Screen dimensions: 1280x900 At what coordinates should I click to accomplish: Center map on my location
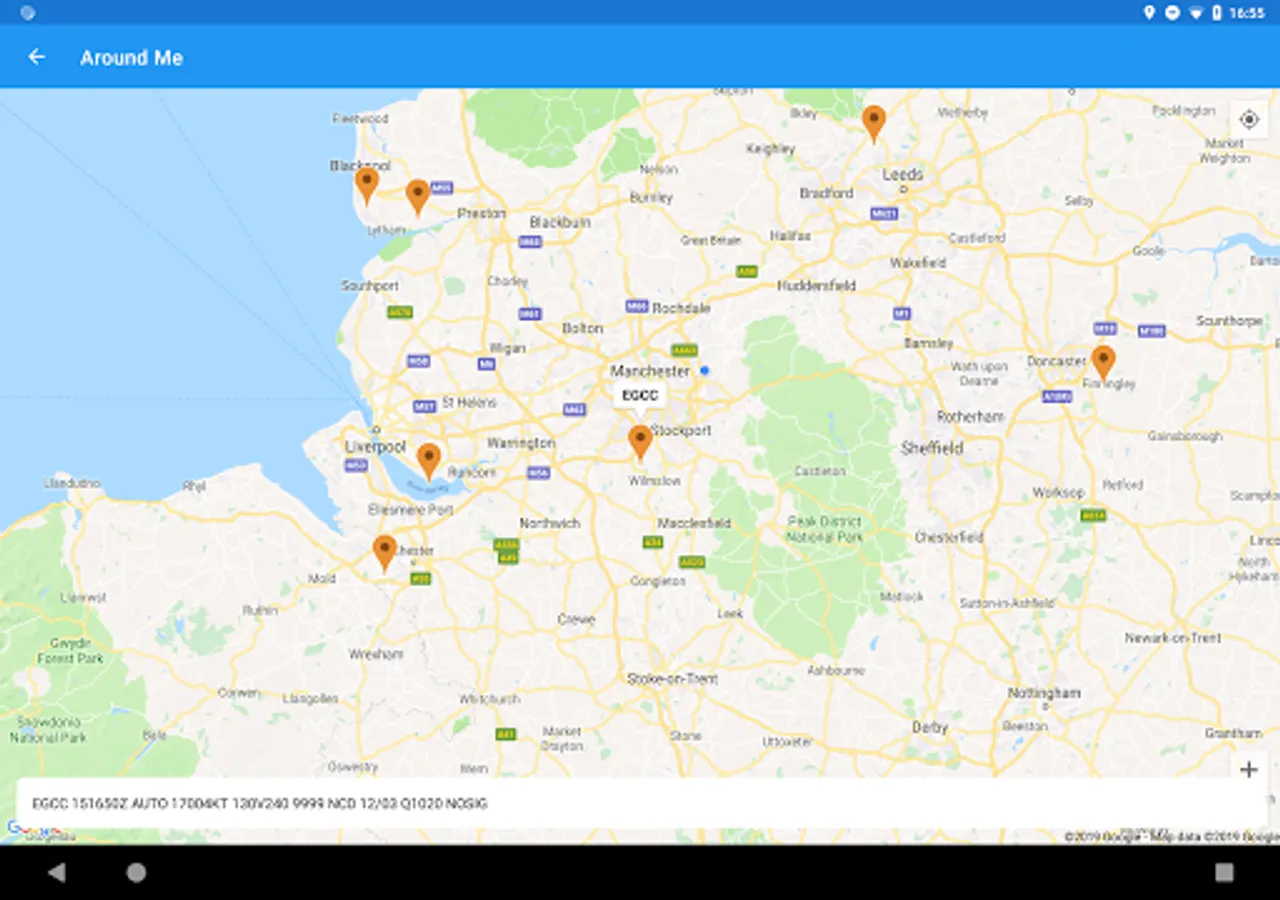point(1249,120)
